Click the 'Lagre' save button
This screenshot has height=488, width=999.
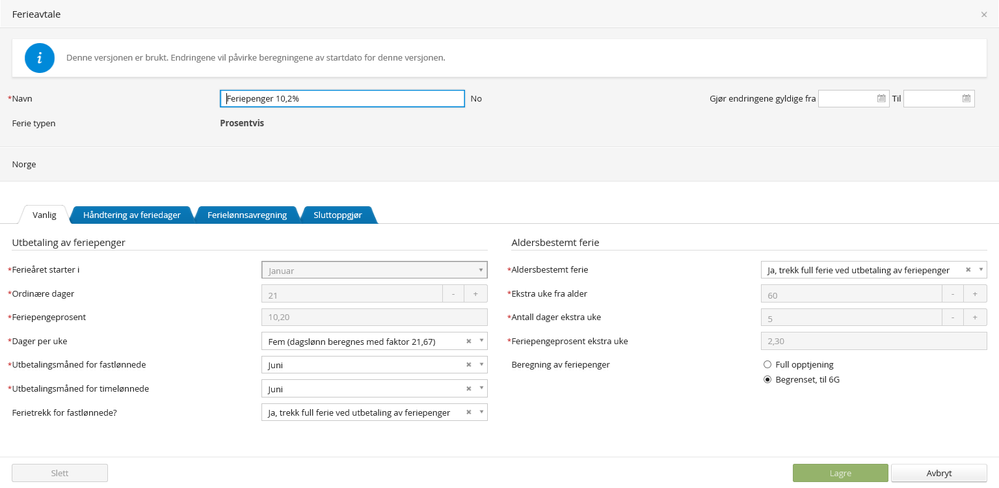click(840, 473)
